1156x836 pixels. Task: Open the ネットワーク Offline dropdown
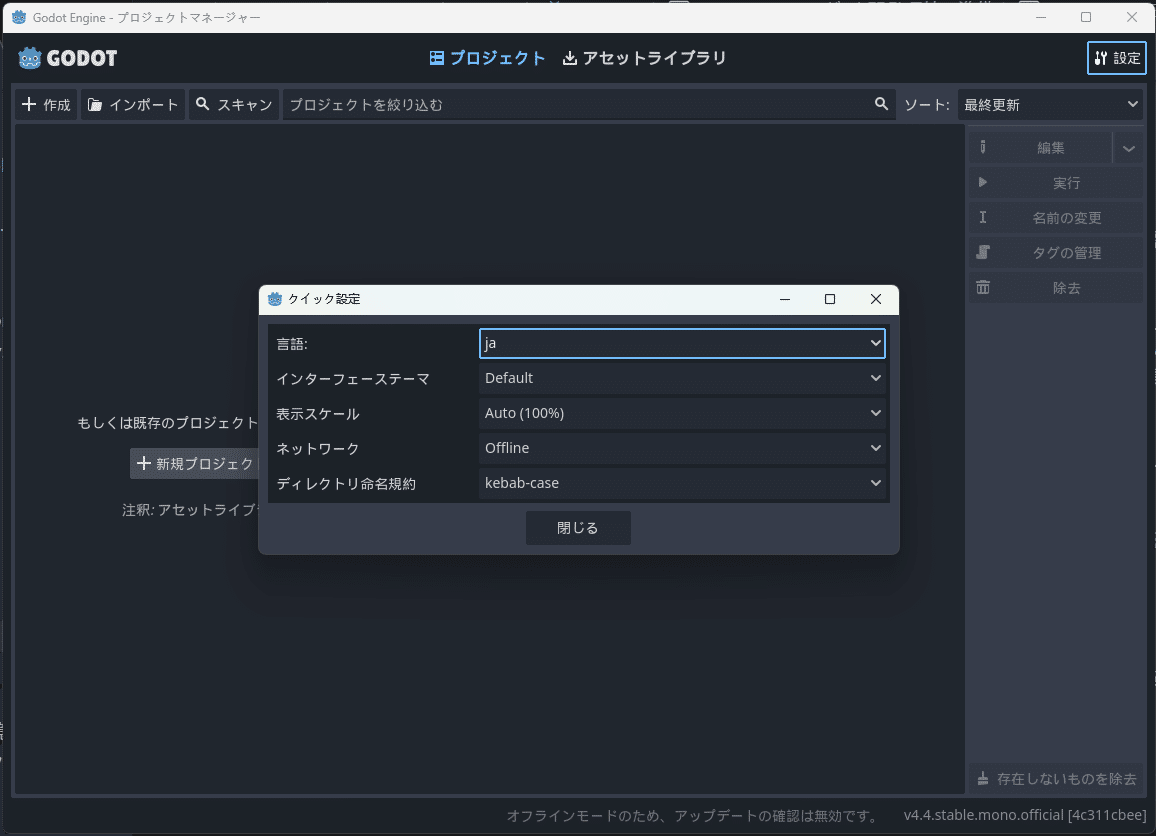[682, 448]
